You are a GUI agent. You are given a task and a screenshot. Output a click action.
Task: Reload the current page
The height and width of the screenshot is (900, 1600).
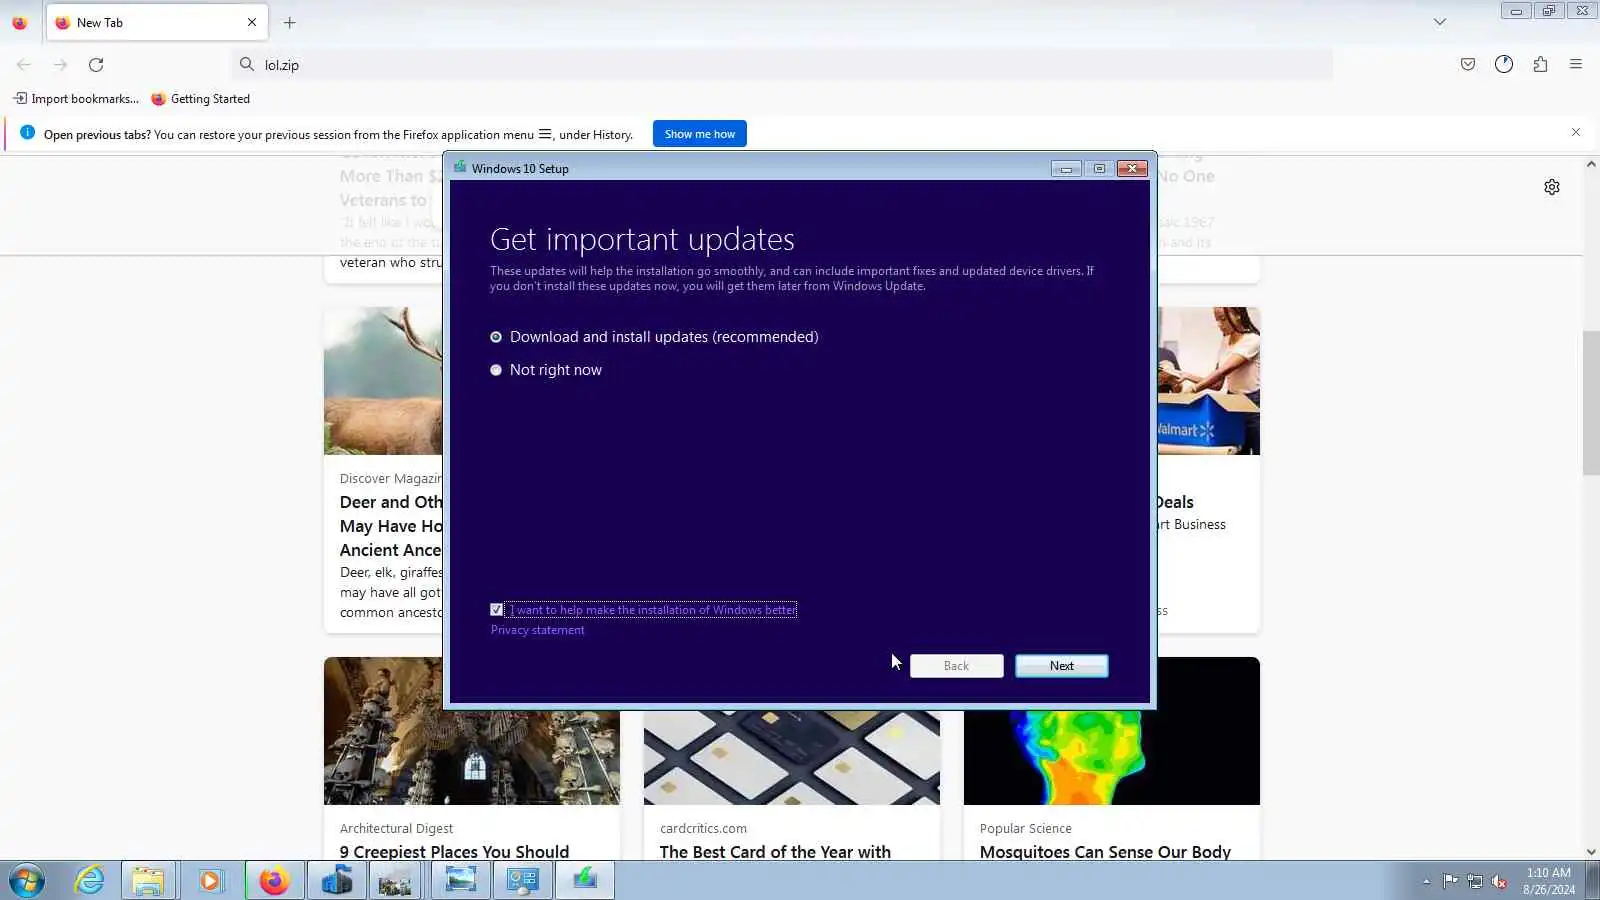[x=96, y=65]
